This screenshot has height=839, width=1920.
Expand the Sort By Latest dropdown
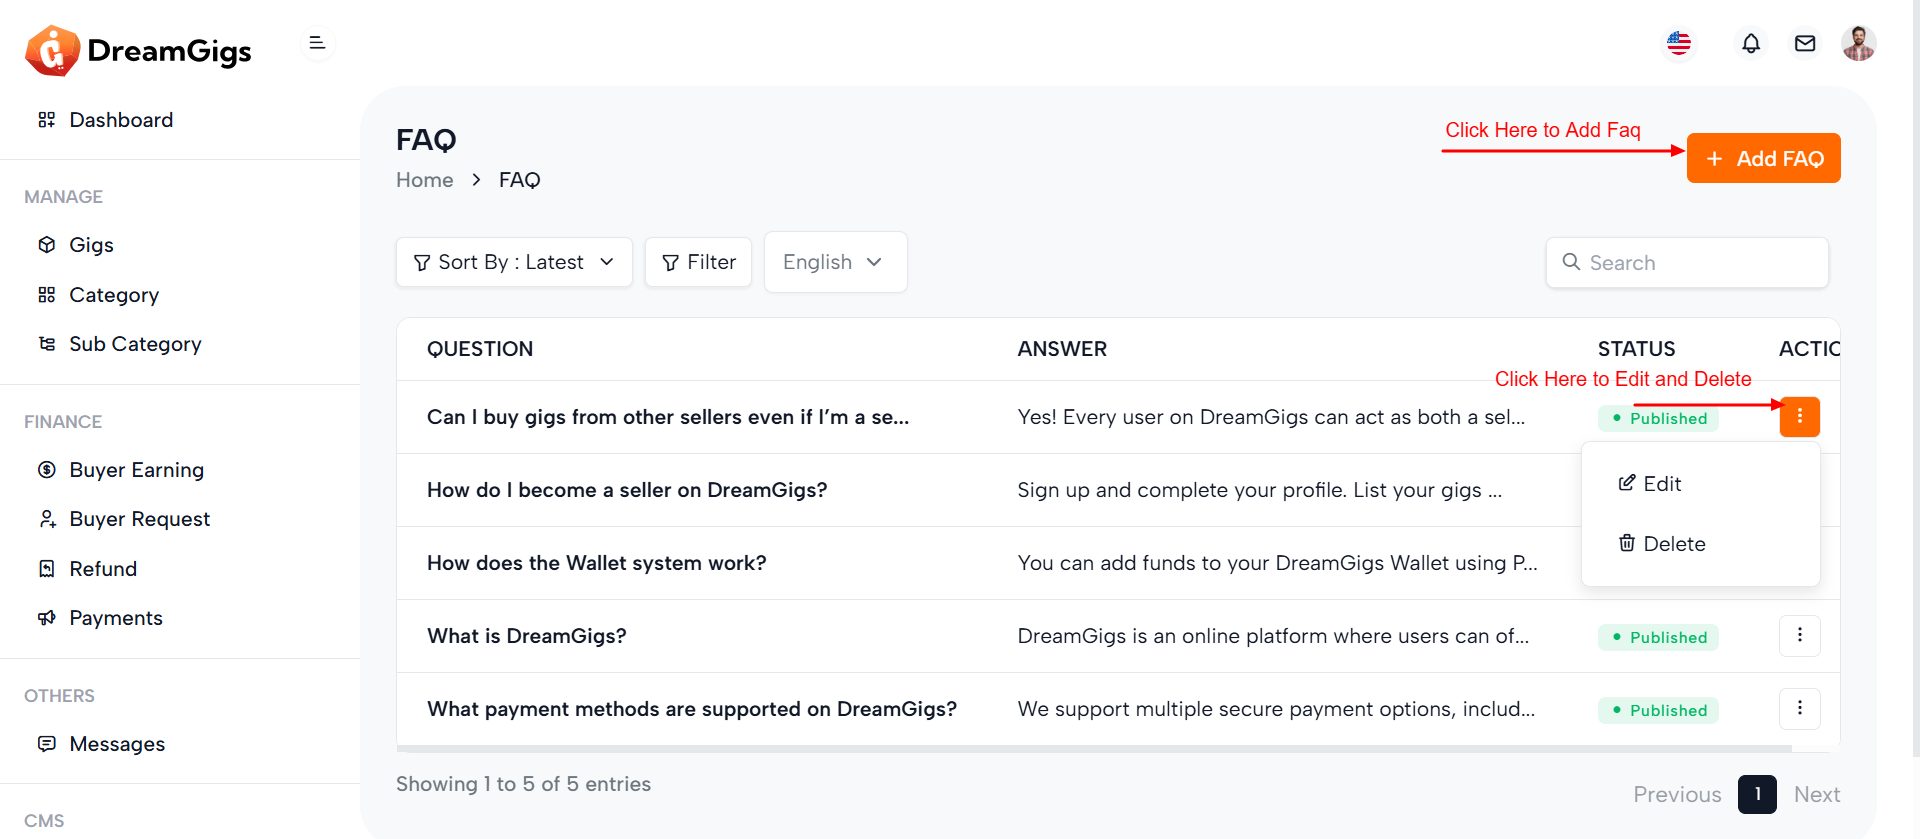click(x=514, y=262)
